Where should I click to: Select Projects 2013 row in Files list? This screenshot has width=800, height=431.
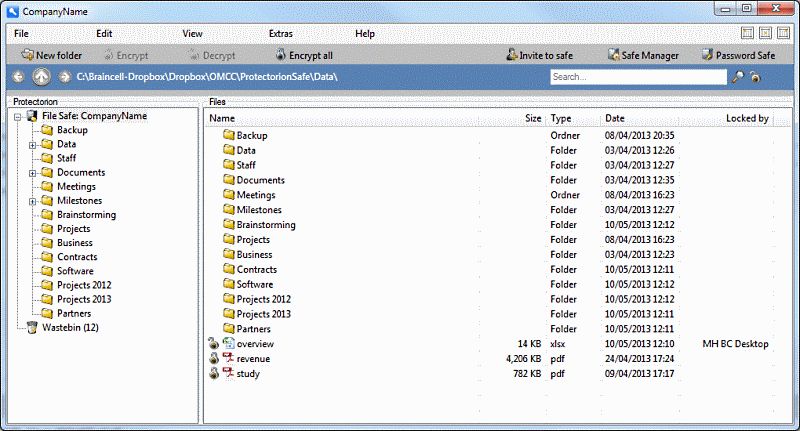497,314
